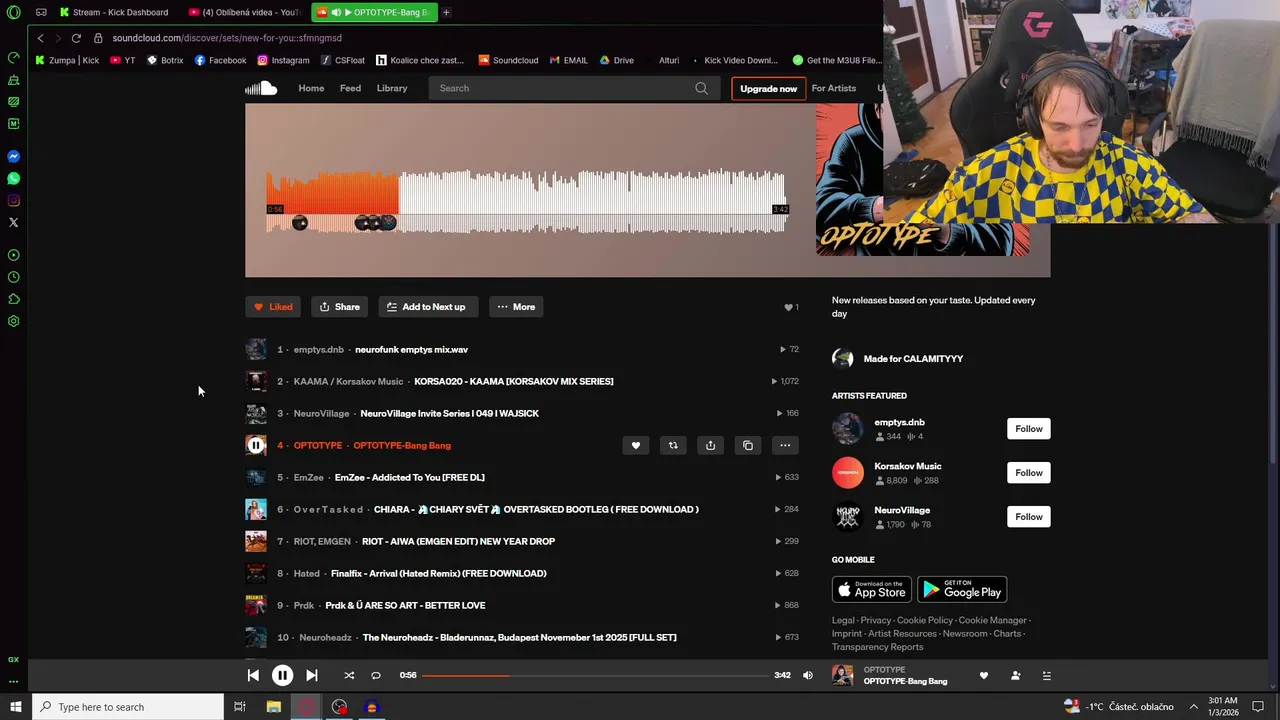Skip to the previous track
The image size is (1280, 720).
point(253,675)
